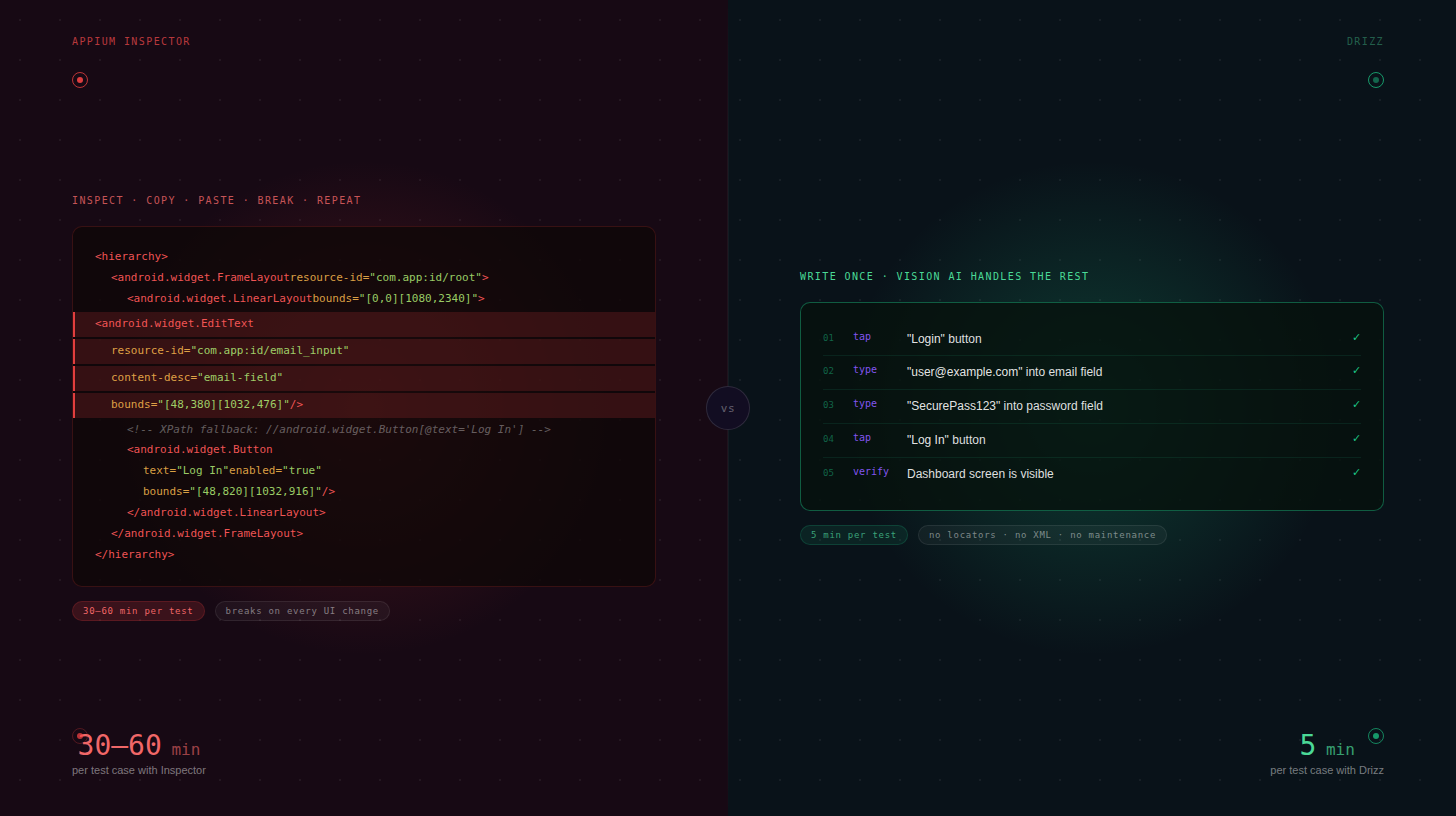1456x816 pixels.
Task: Click the 30–60 min per test pill
Action: [x=138, y=611]
